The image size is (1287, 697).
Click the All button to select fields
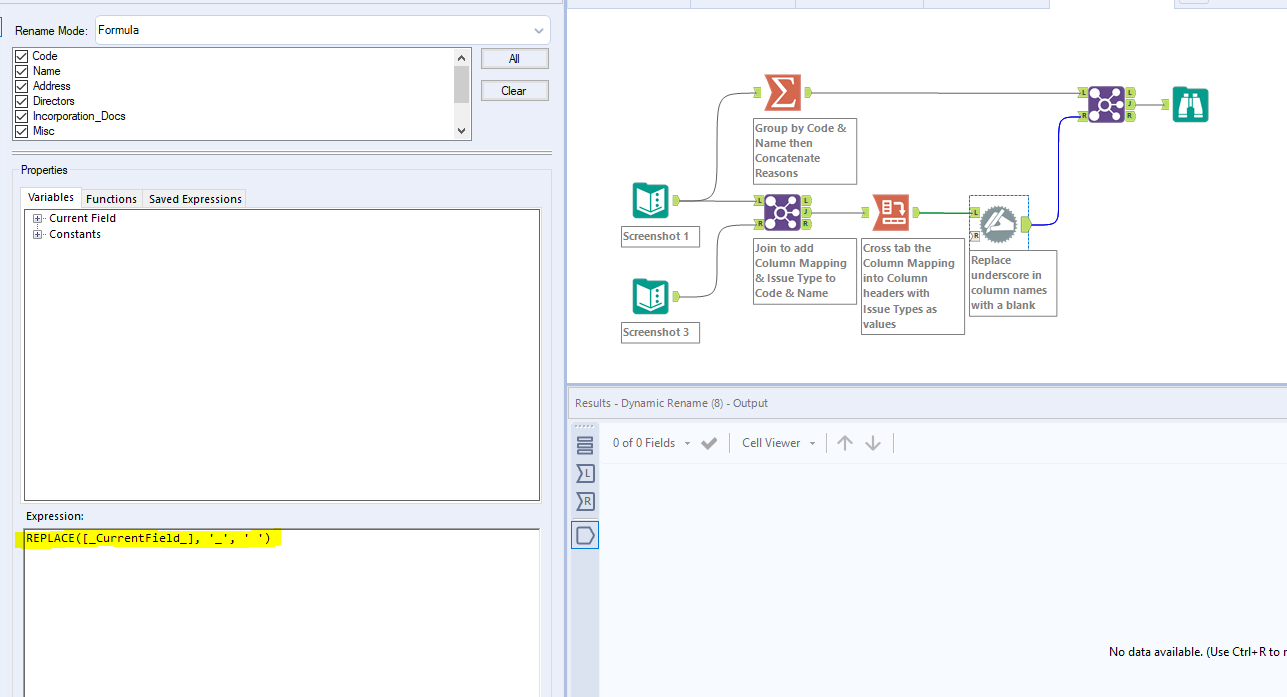[x=514, y=58]
